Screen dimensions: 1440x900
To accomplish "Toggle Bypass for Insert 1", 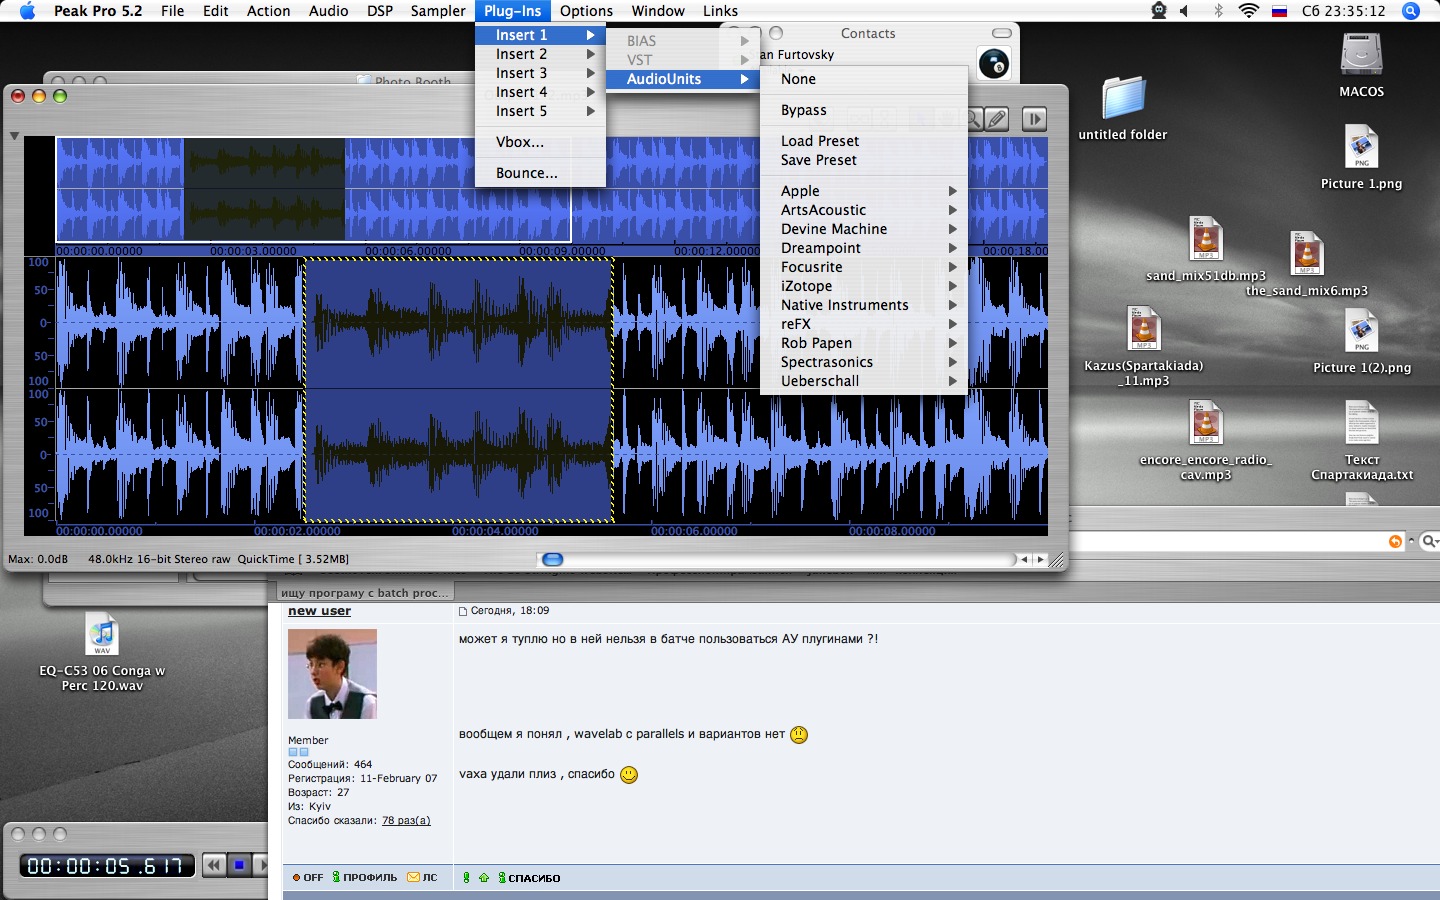I will [804, 110].
